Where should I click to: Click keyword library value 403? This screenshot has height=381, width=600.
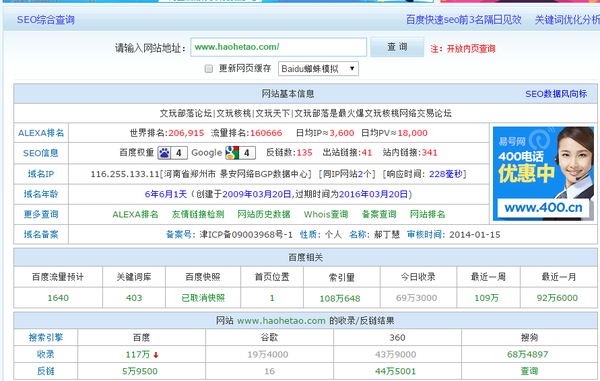tap(134, 298)
